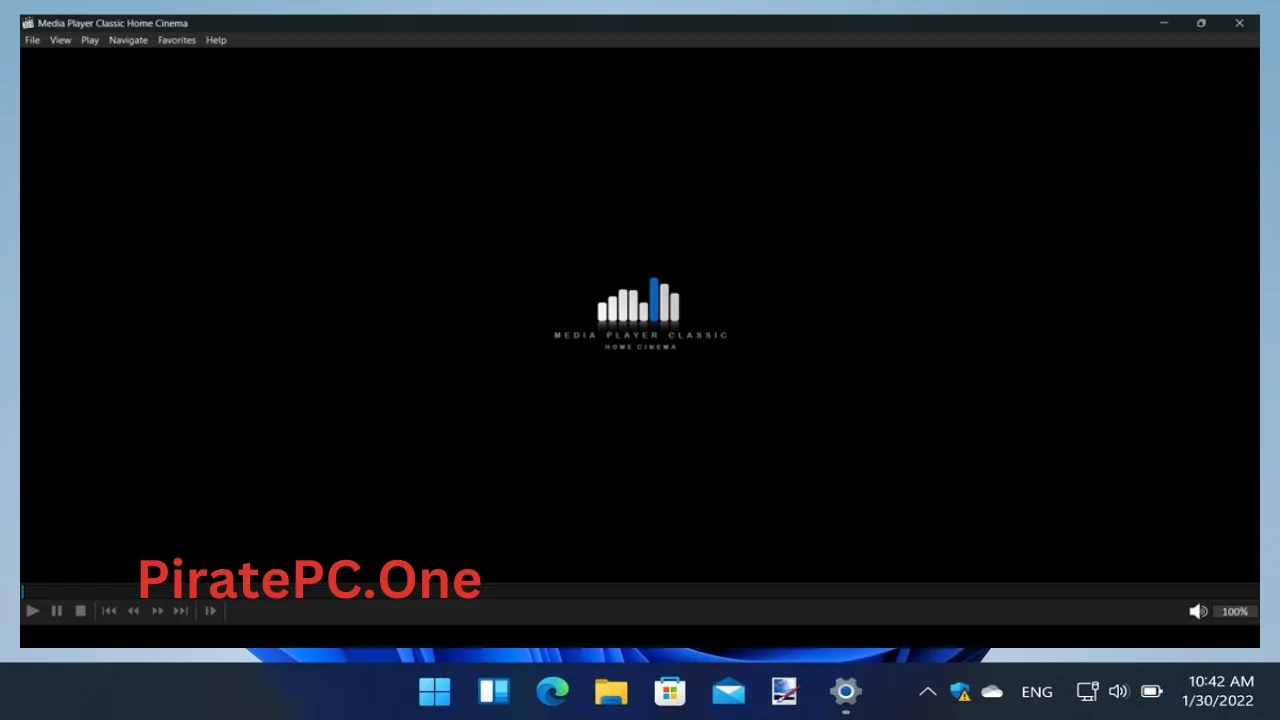
Task: Skip to previous track button
Action: (109, 611)
